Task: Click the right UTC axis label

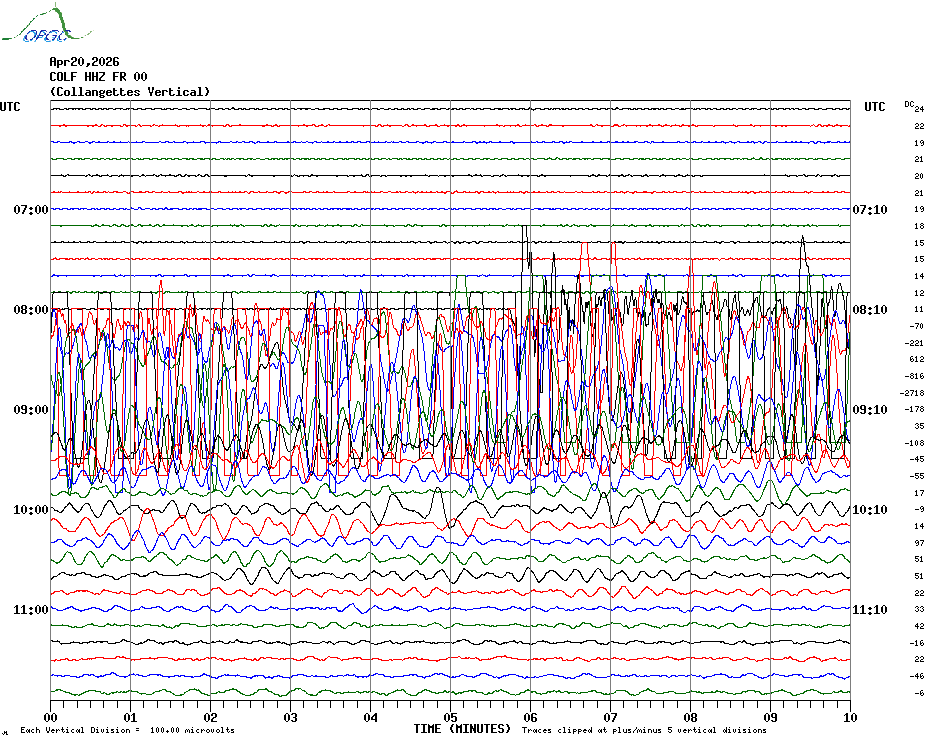Action: tap(874, 107)
